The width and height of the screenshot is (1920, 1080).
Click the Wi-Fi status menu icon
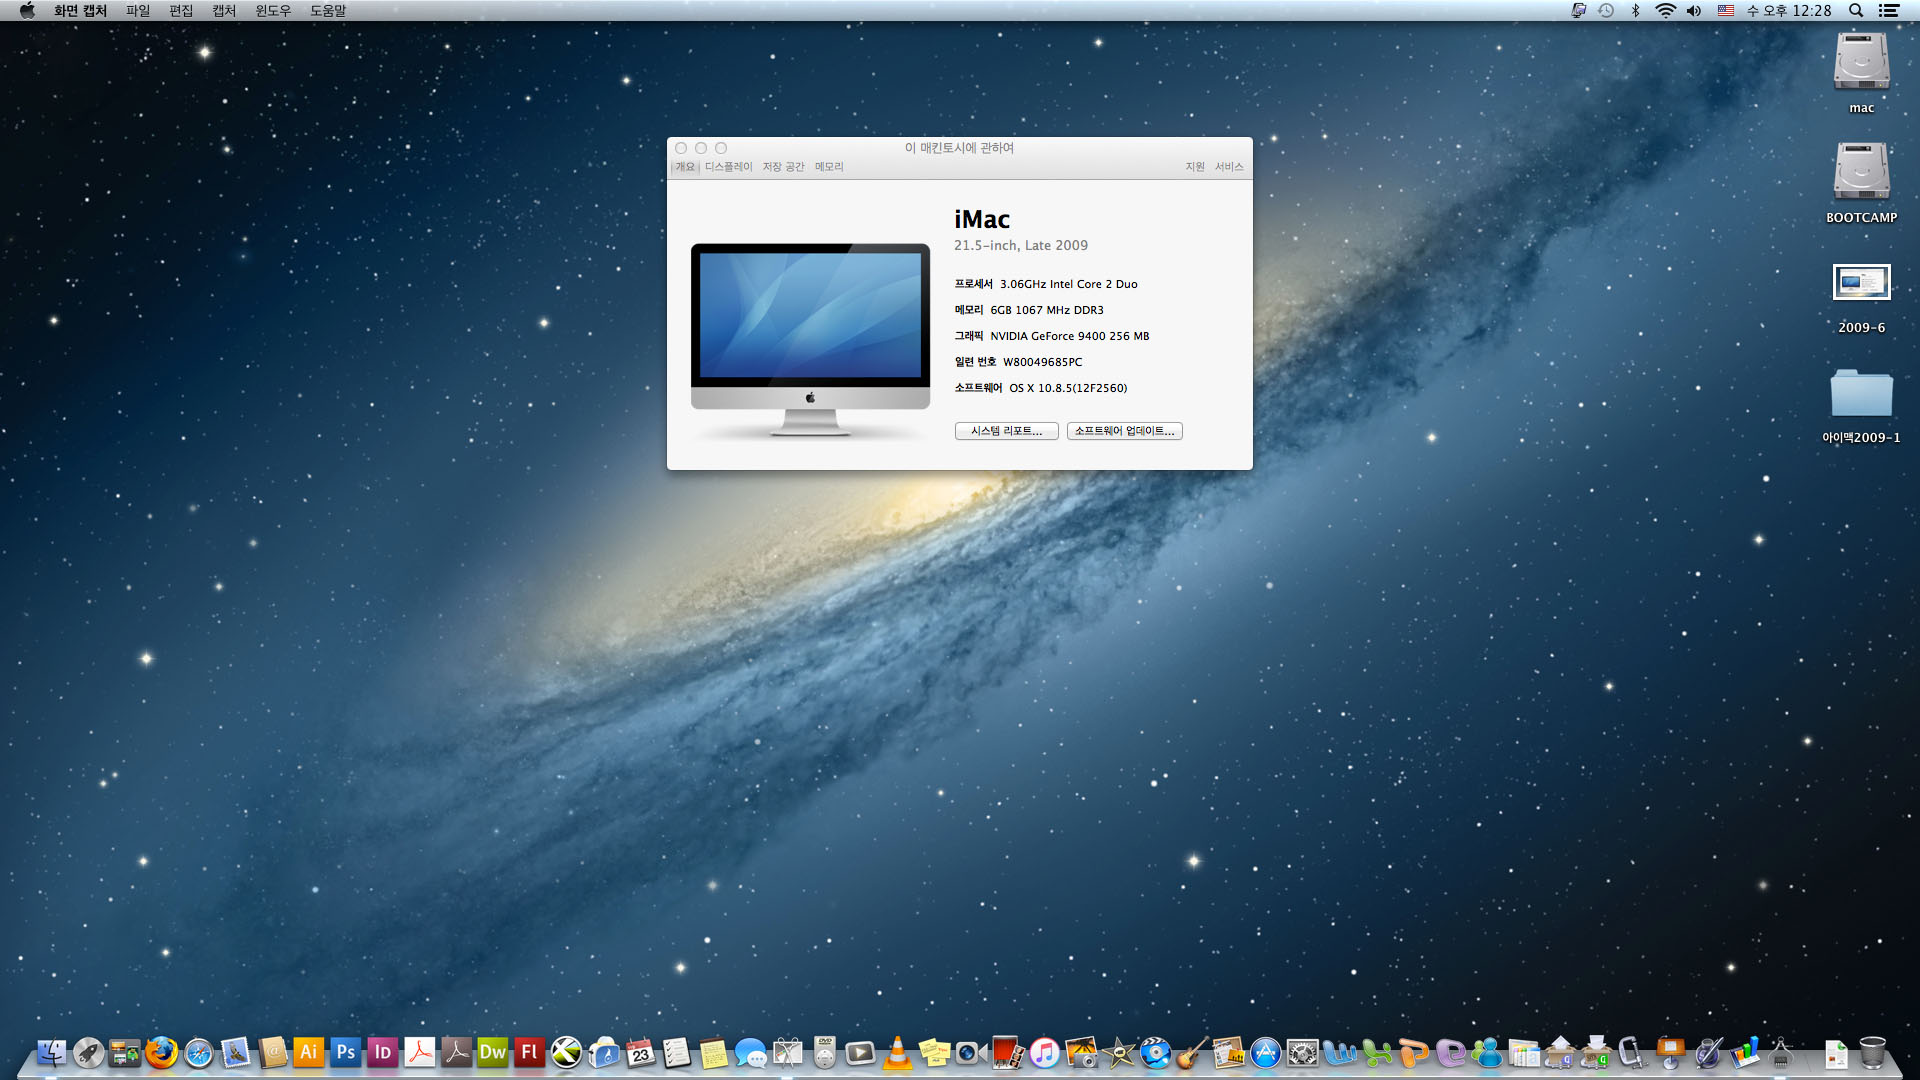(1665, 10)
